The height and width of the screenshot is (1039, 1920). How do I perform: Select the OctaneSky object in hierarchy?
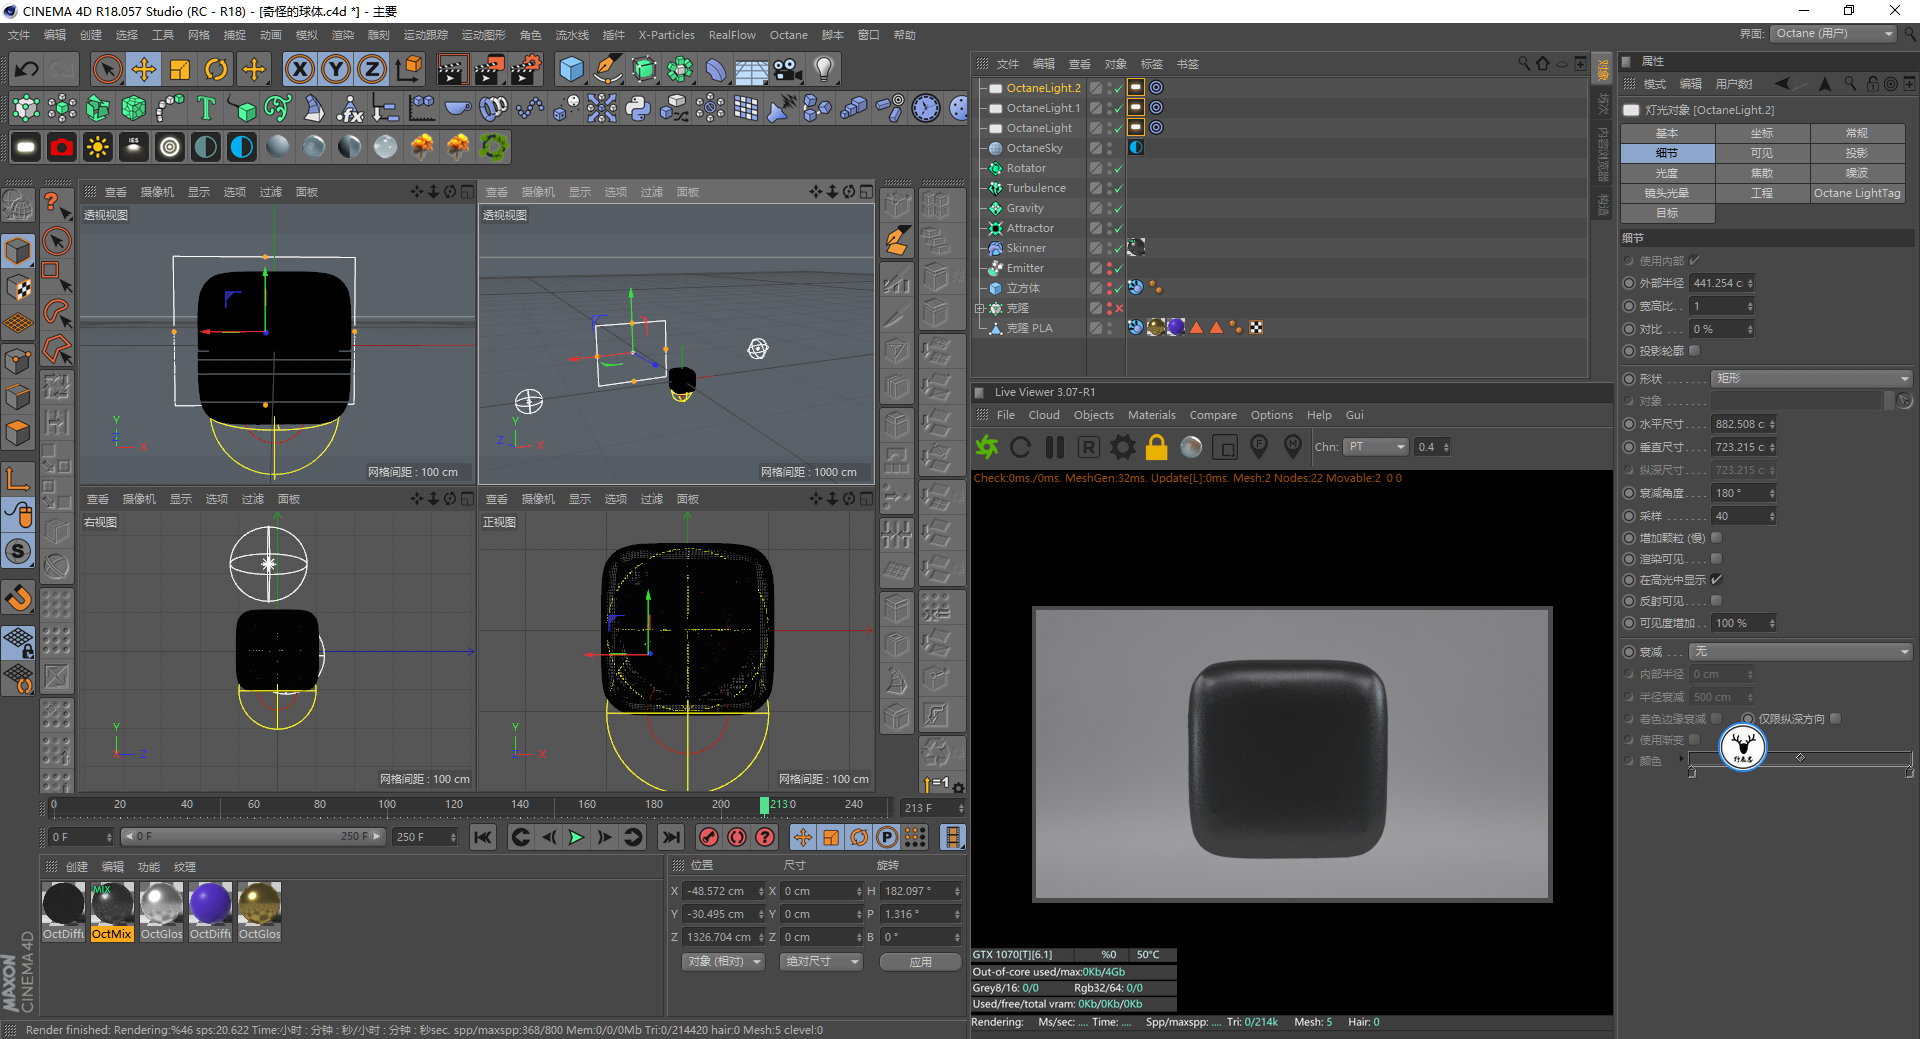click(1034, 148)
